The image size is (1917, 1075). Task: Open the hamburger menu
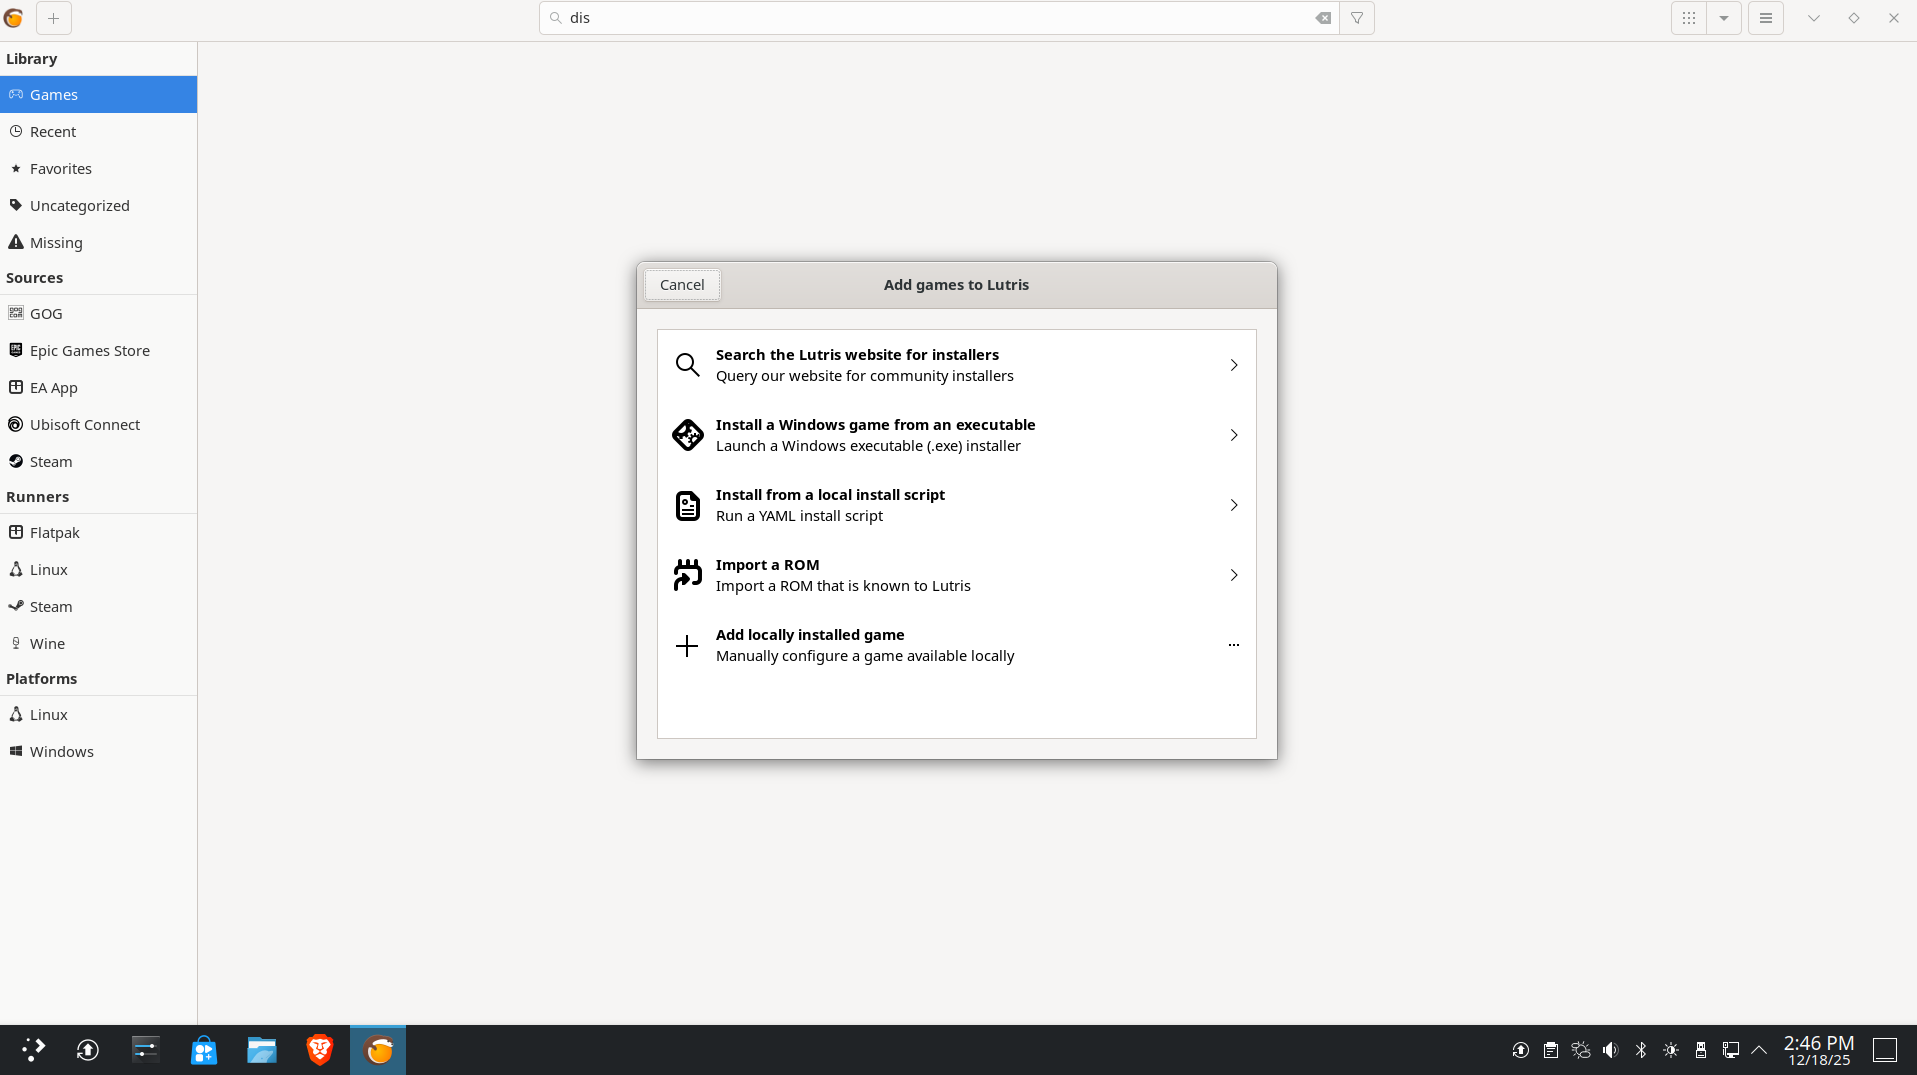(1766, 18)
